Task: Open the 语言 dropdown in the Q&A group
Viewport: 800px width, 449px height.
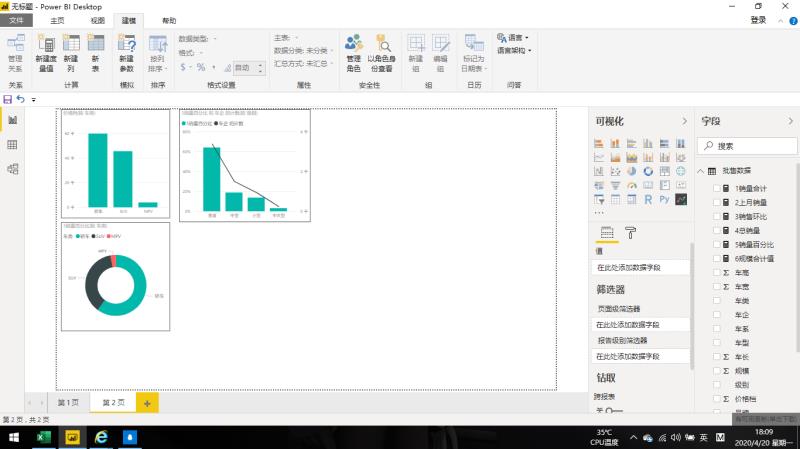Action: 513,38
